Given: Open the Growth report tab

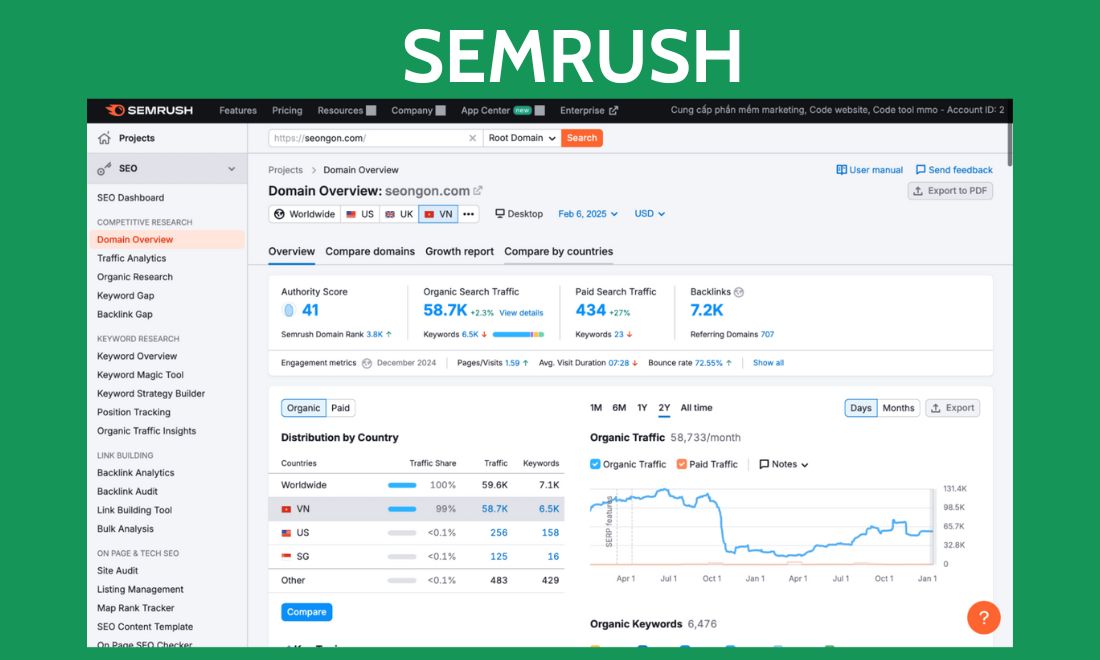Looking at the screenshot, I should (x=459, y=252).
